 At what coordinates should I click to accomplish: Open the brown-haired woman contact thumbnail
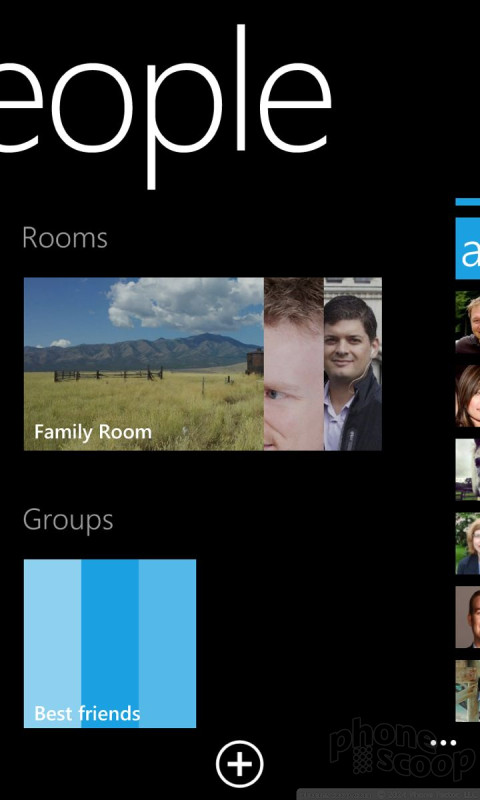point(468,396)
